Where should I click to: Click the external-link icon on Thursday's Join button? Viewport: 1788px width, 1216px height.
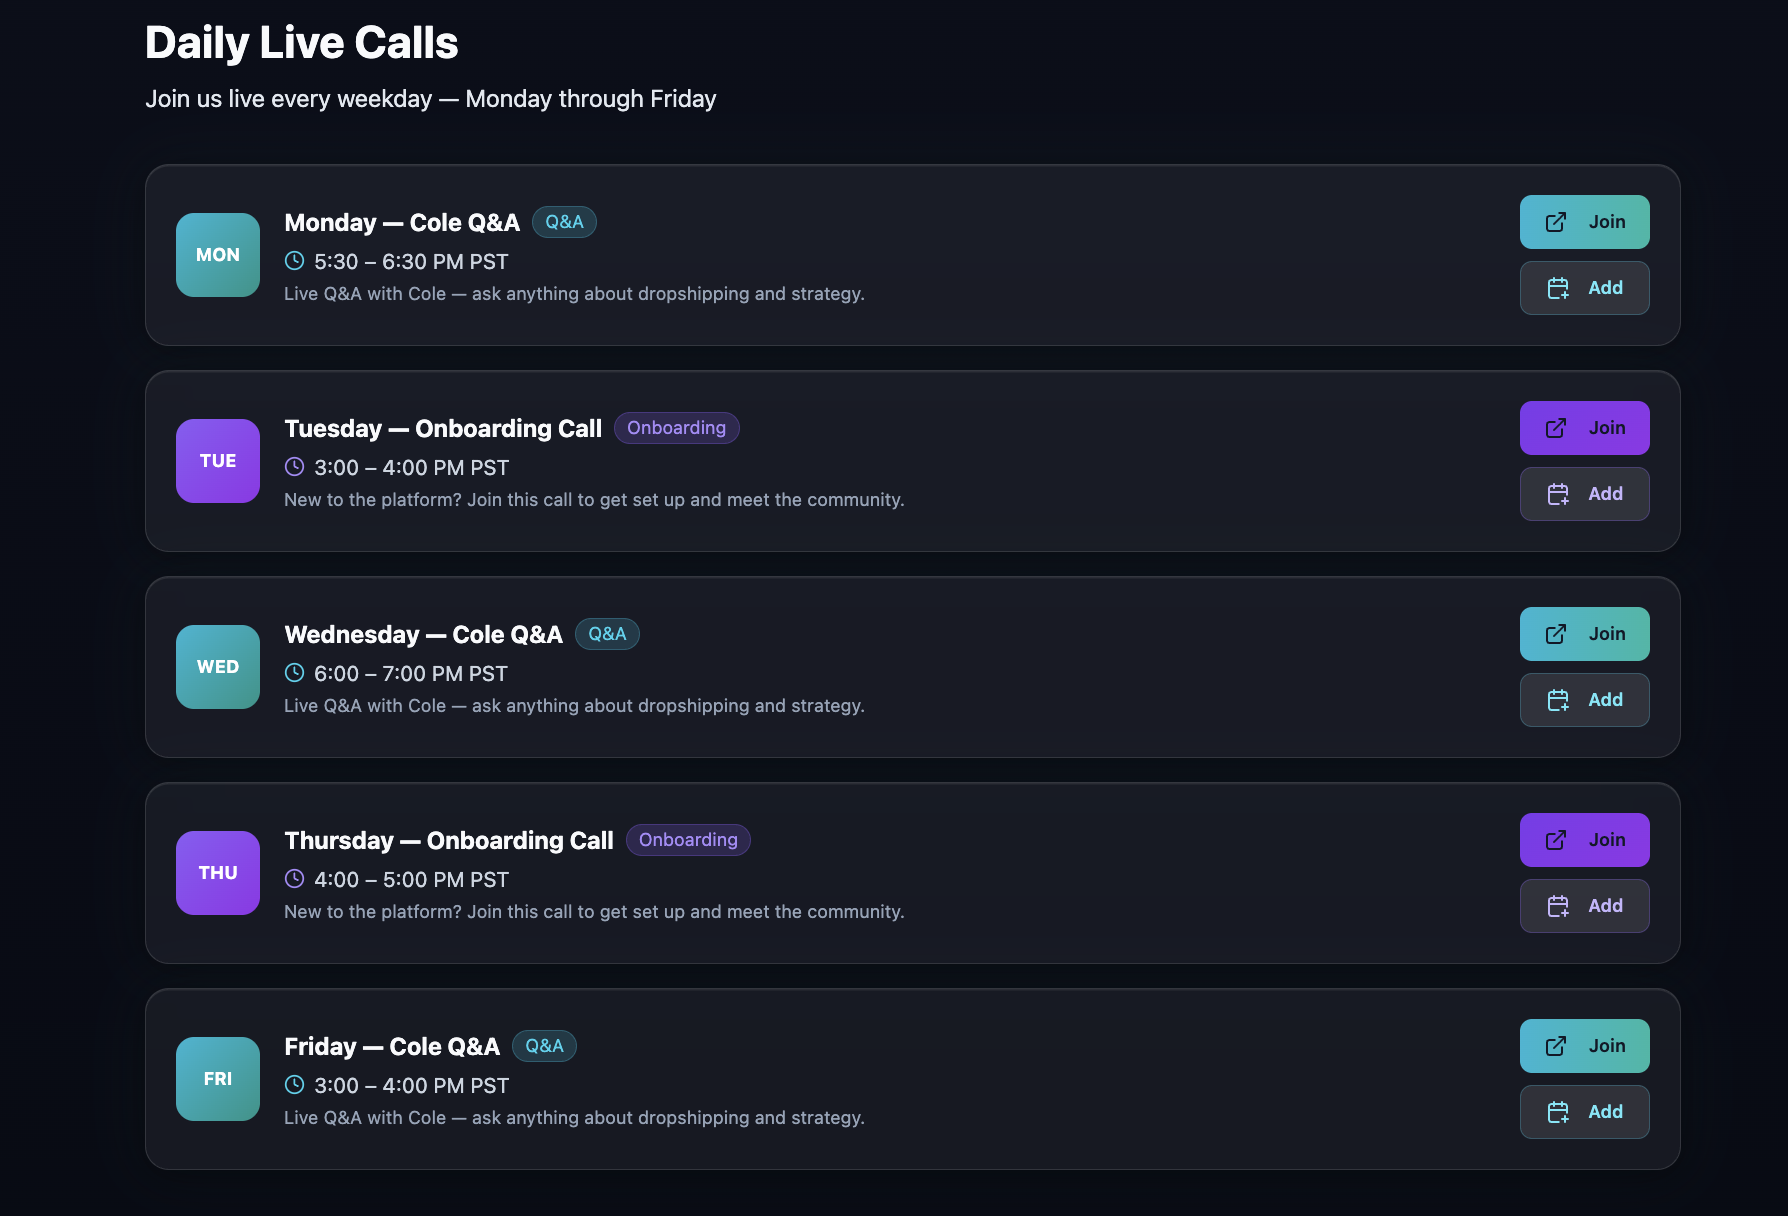[1555, 839]
